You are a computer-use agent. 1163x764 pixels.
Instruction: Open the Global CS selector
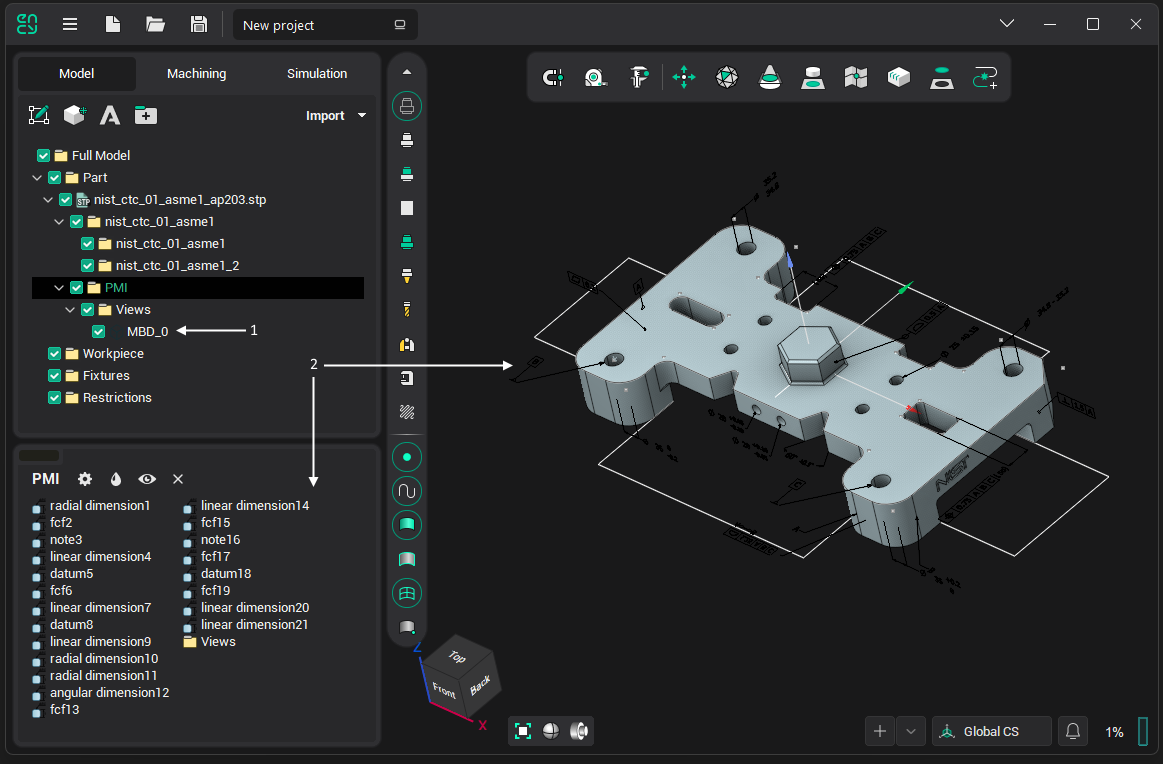coord(990,731)
